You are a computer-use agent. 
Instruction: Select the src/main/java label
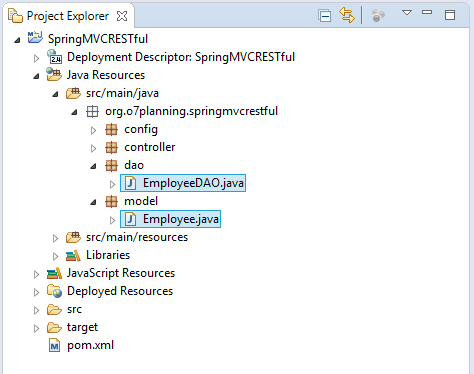(122, 93)
